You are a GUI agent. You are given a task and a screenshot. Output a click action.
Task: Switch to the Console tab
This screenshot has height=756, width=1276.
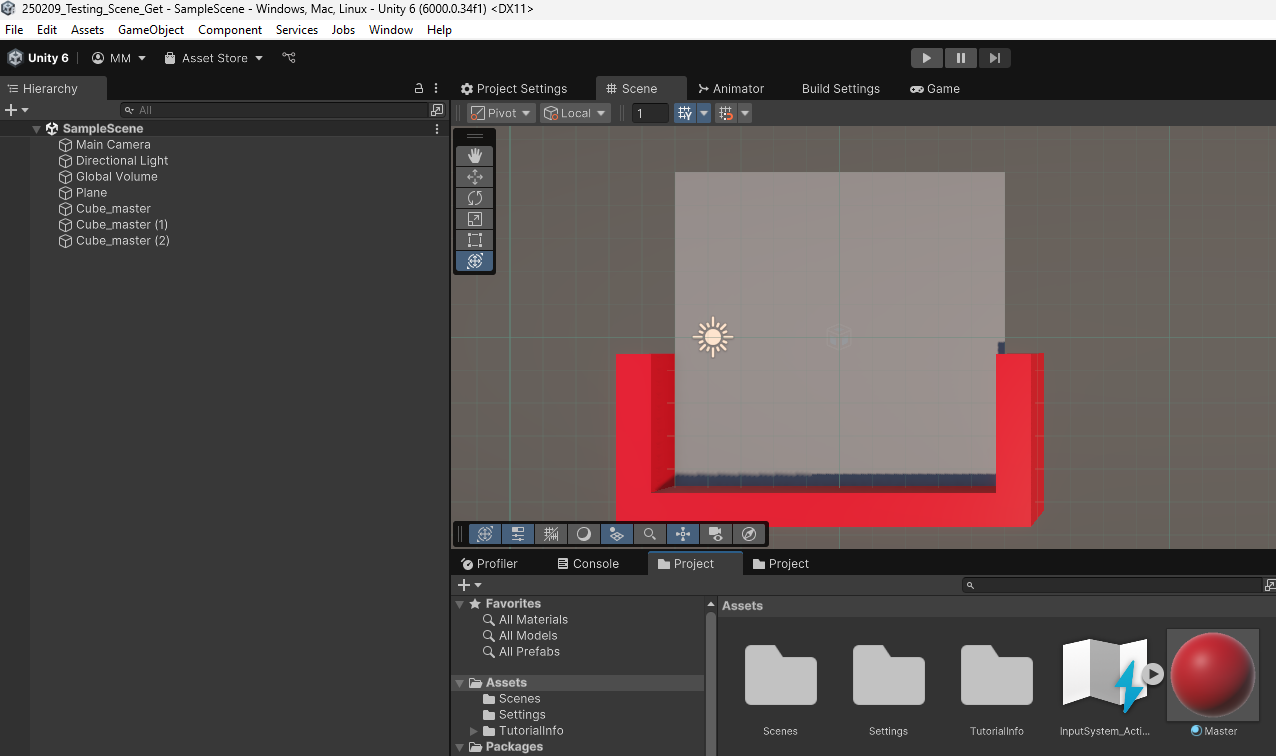tap(588, 564)
